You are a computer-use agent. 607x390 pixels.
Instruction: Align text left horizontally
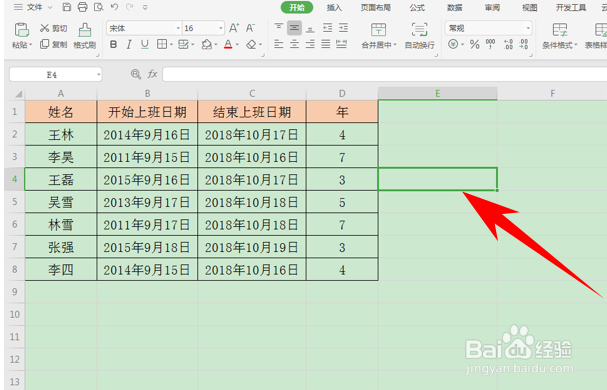tap(278, 44)
